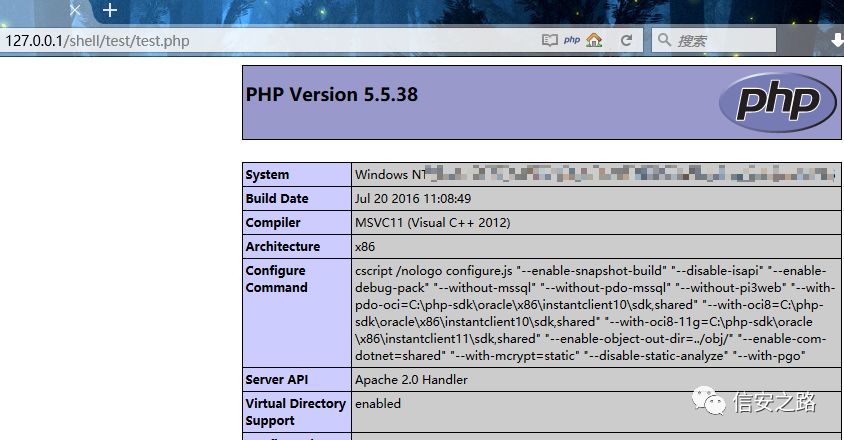Click the Configure Command label
The width and height of the screenshot is (844, 440).
[x=277, y=279]
